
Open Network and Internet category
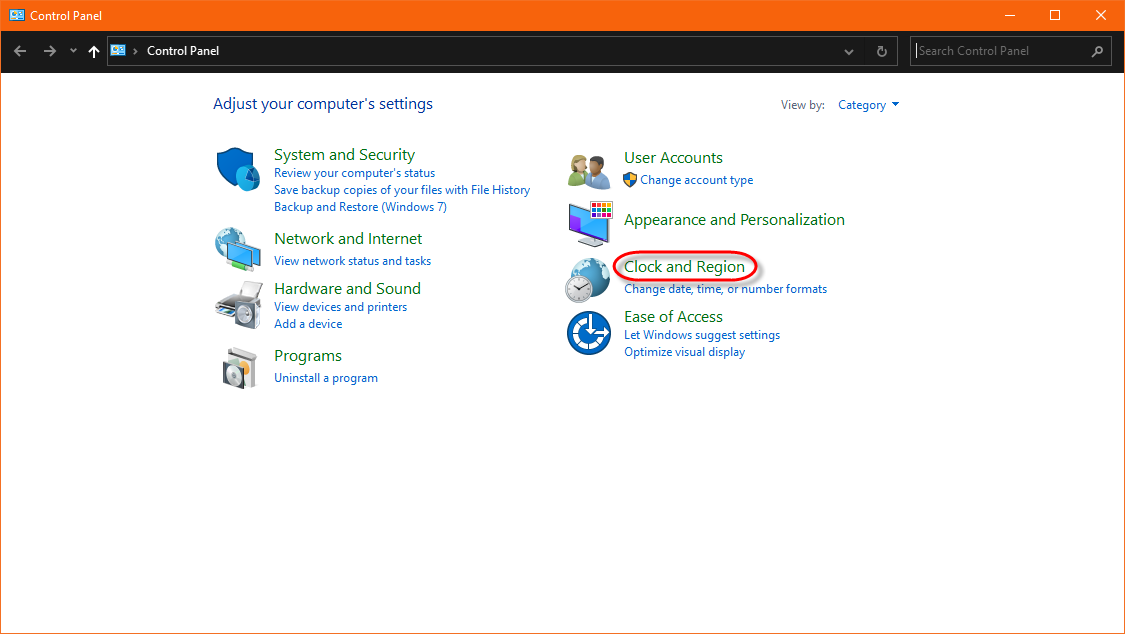(x=348, y=239)
